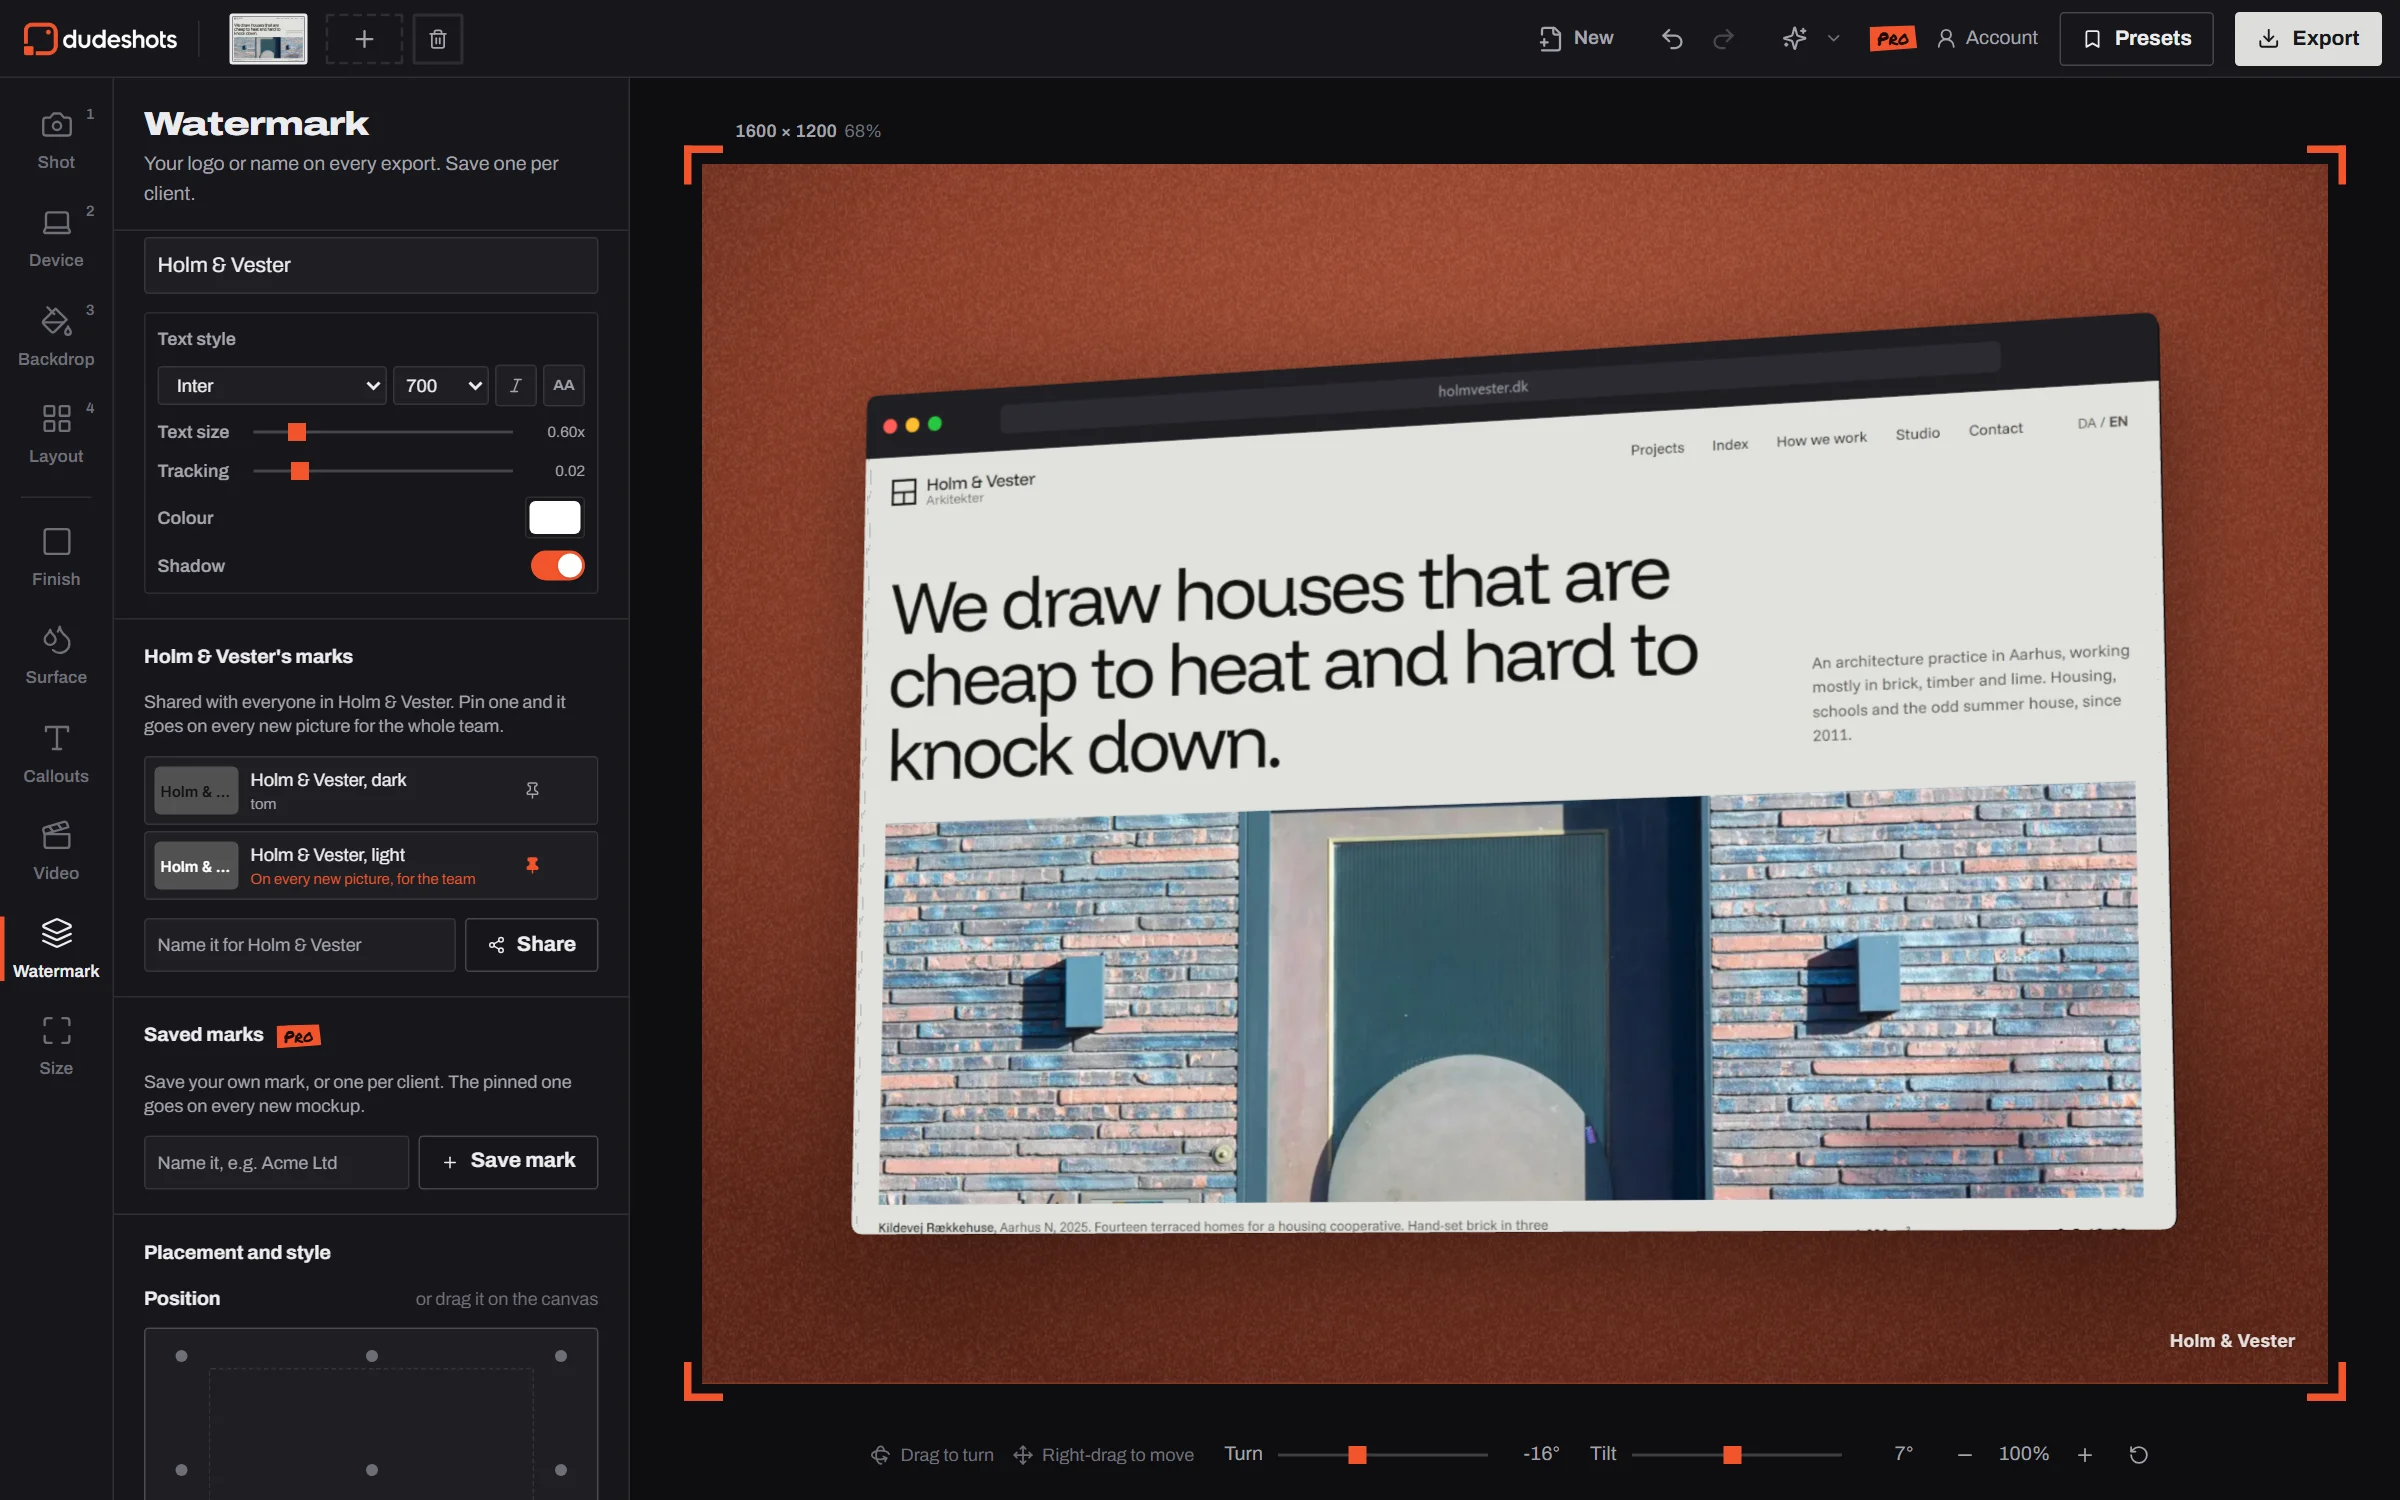The image size is (2400, 1500).
Task: Click the Export button
Action: 2308,39
